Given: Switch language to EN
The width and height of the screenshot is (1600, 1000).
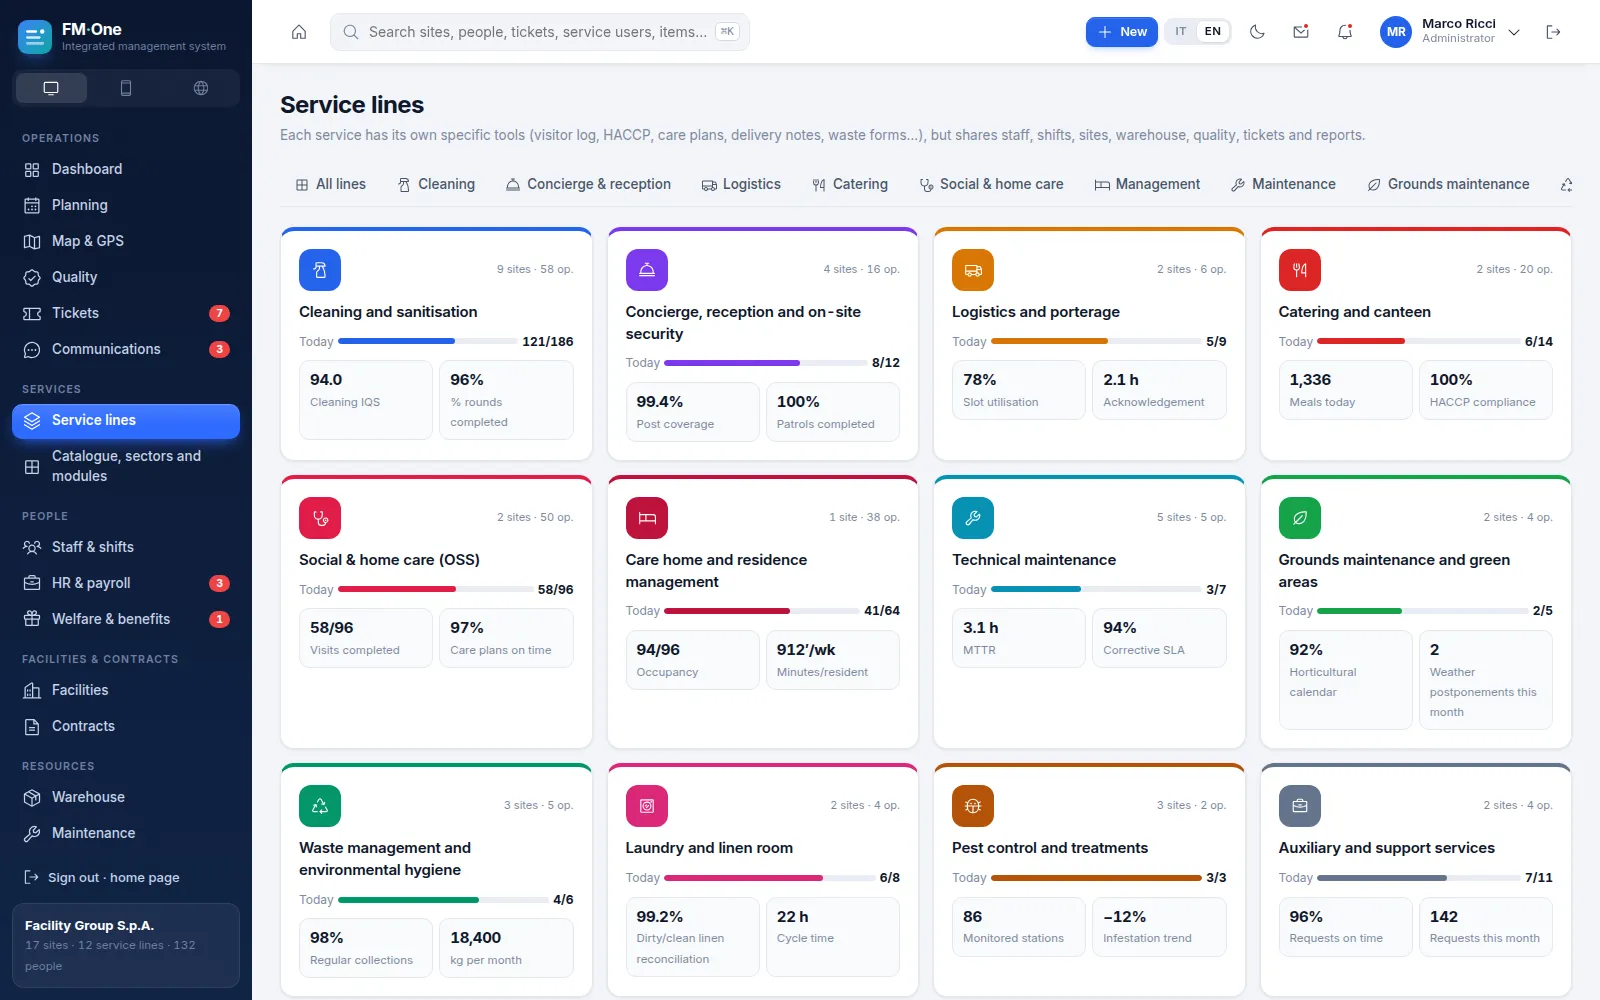Looking at the screenshot, I should pos(1213,32).
